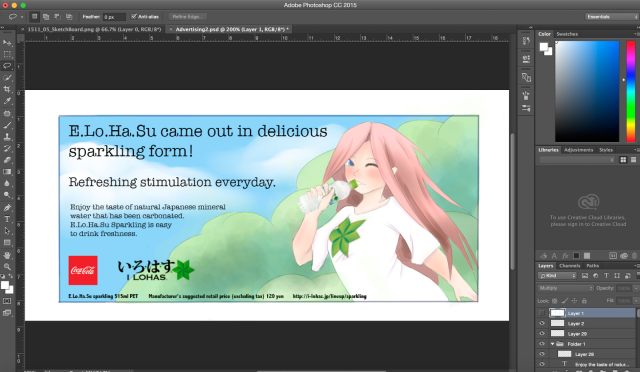
Task: Switch to the Channels tab
Action: [570, 266]
